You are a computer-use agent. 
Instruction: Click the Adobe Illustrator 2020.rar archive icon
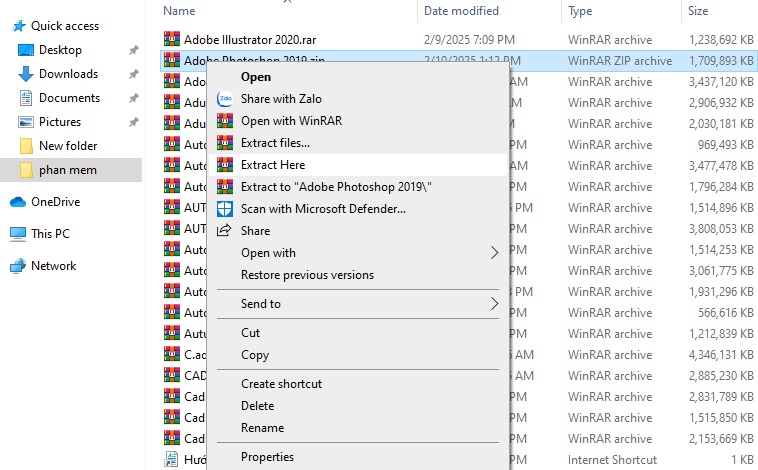[x=171, y=40]
